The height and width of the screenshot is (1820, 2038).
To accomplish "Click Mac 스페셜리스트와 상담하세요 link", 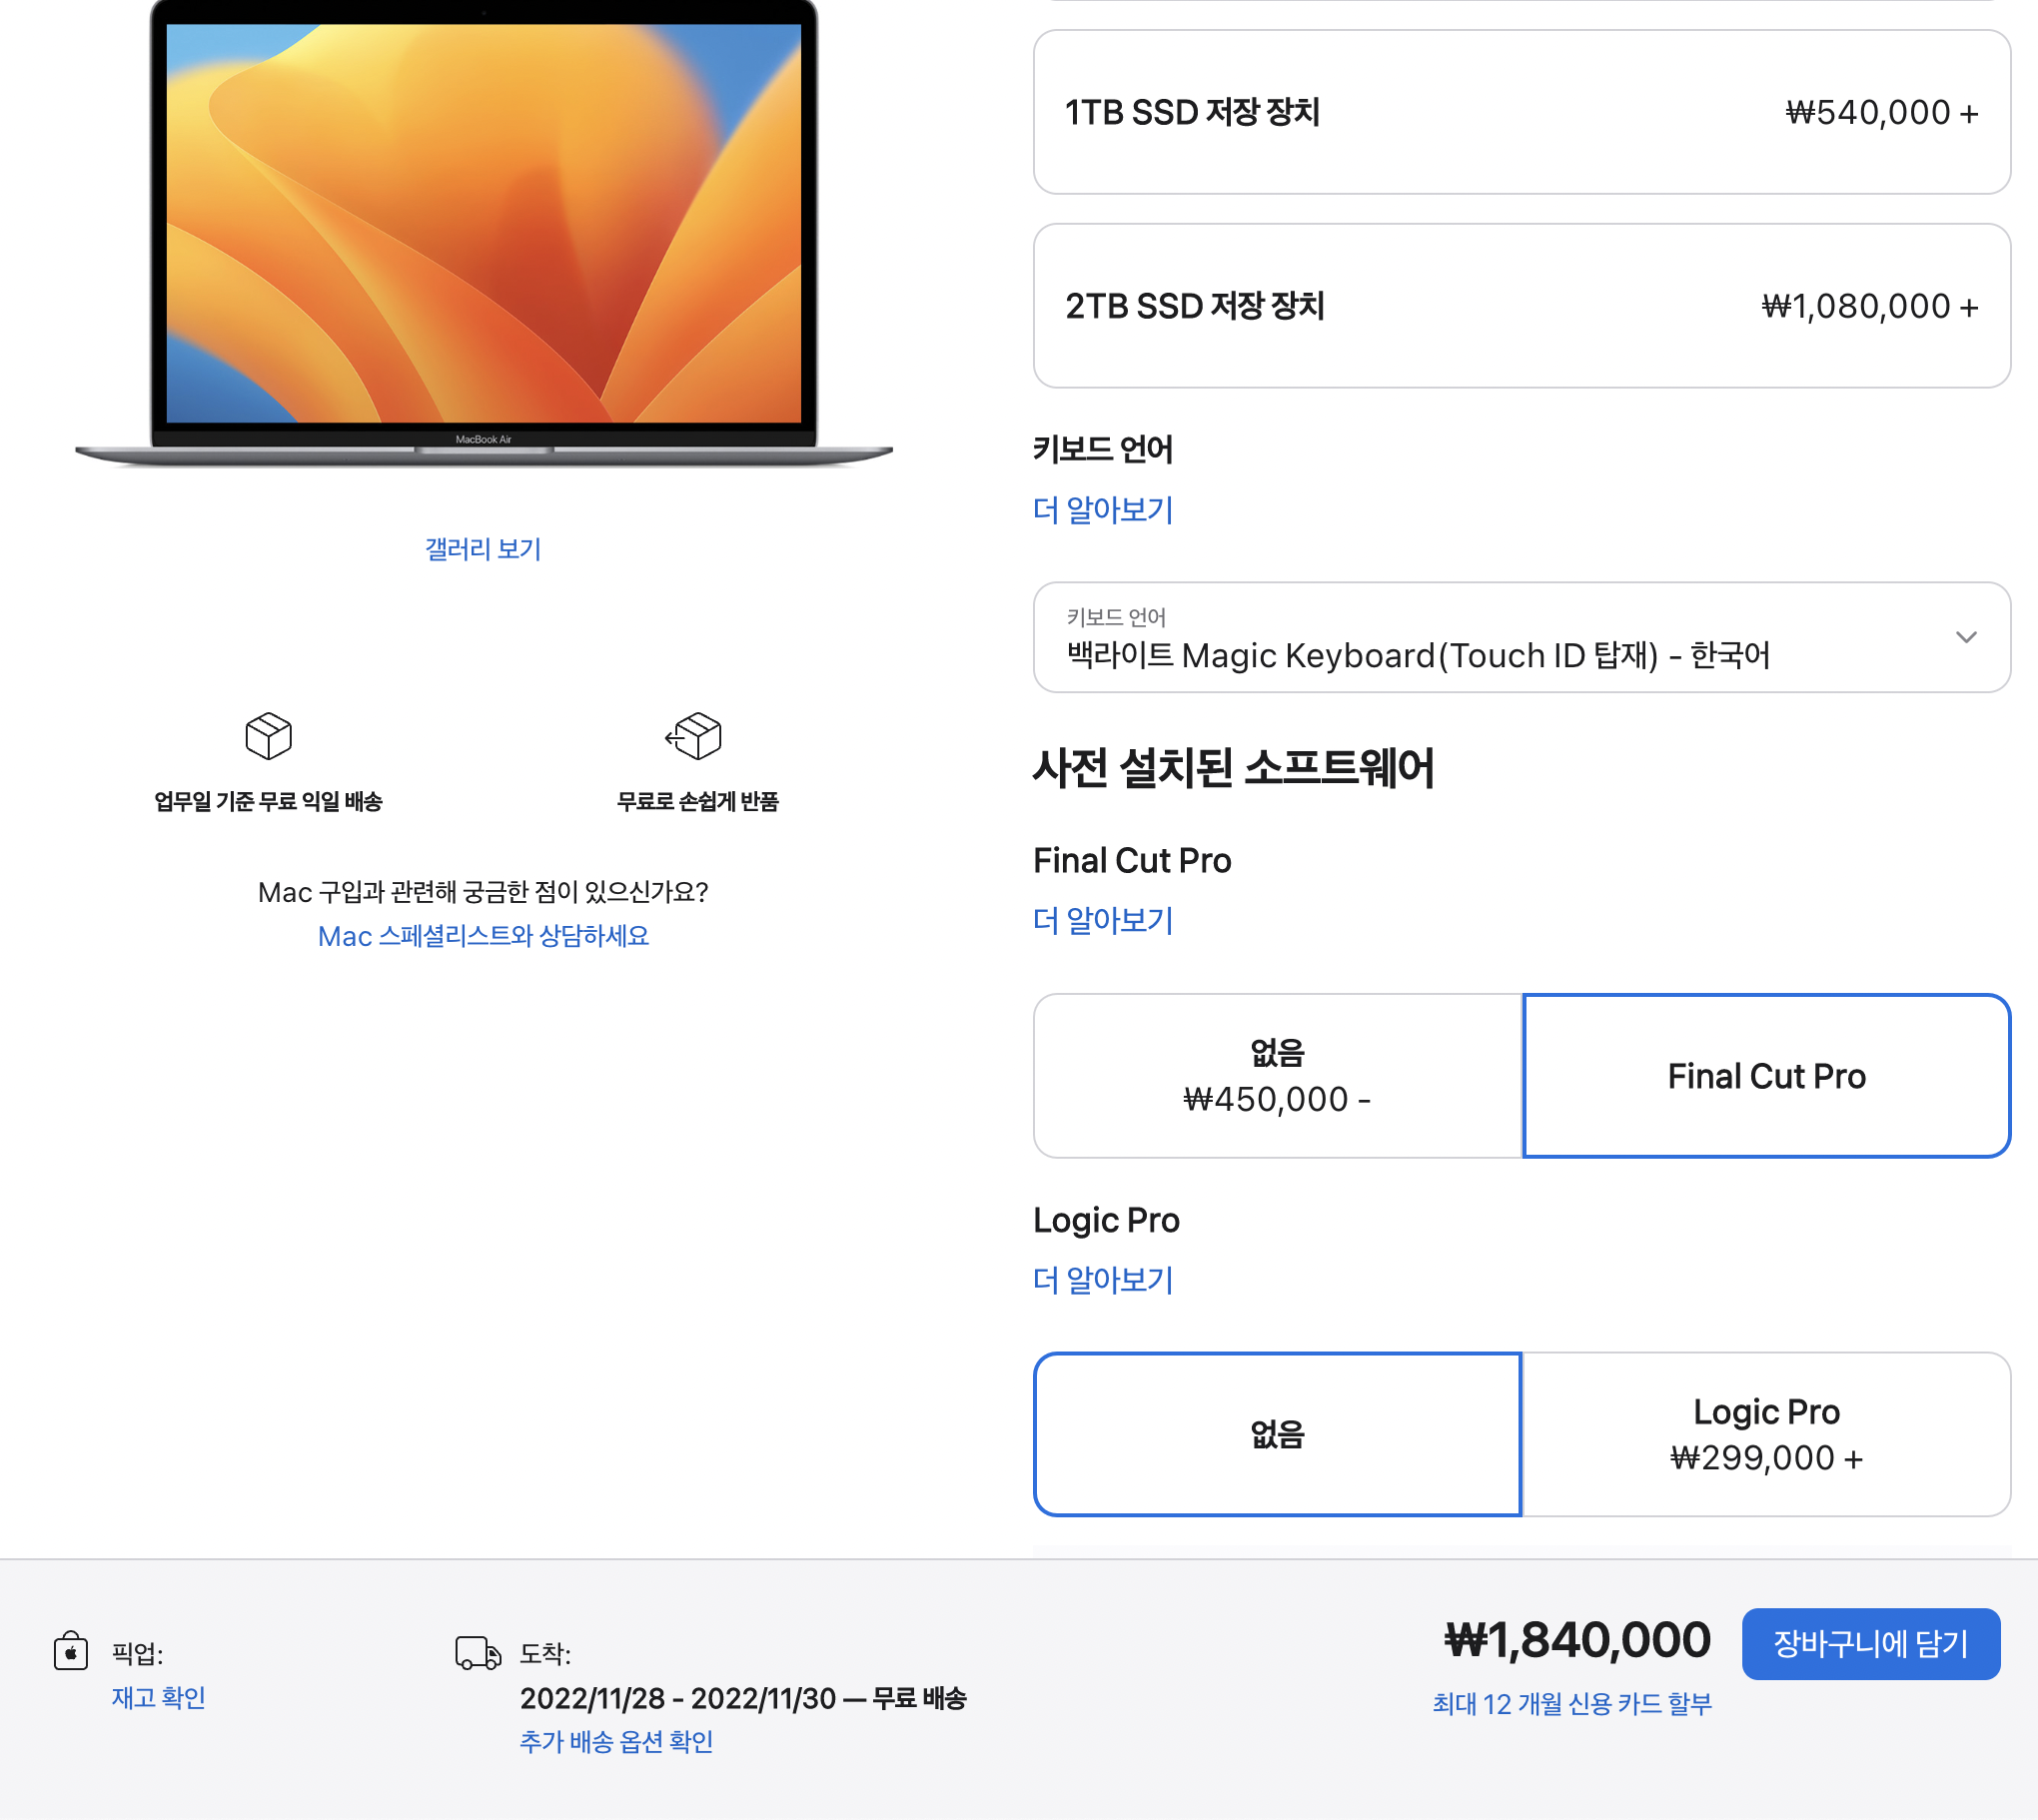I will tap(483, 936).
